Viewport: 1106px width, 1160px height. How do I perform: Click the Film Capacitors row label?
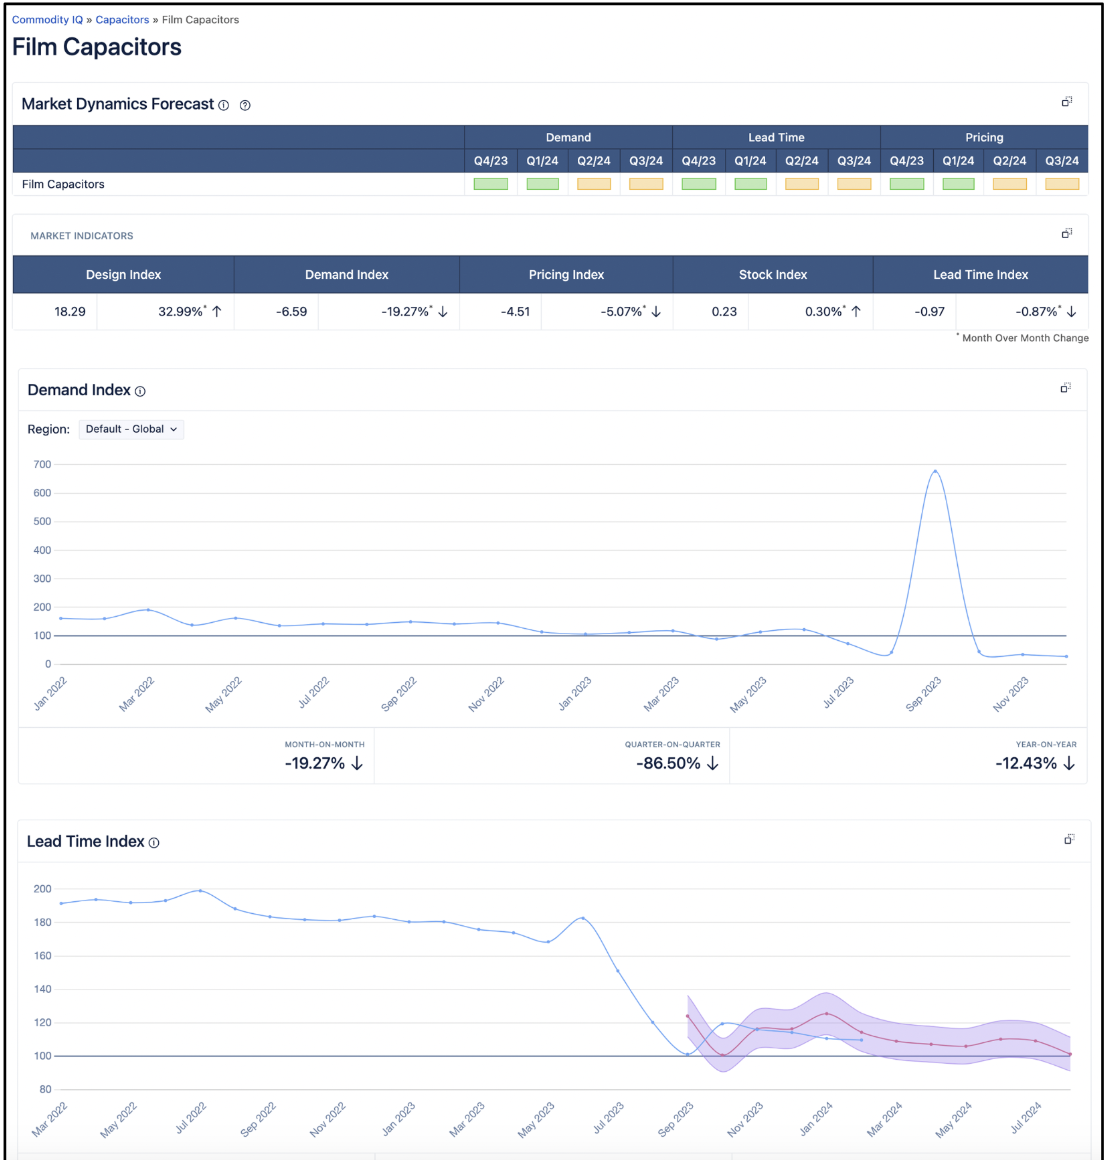point(63,184)
